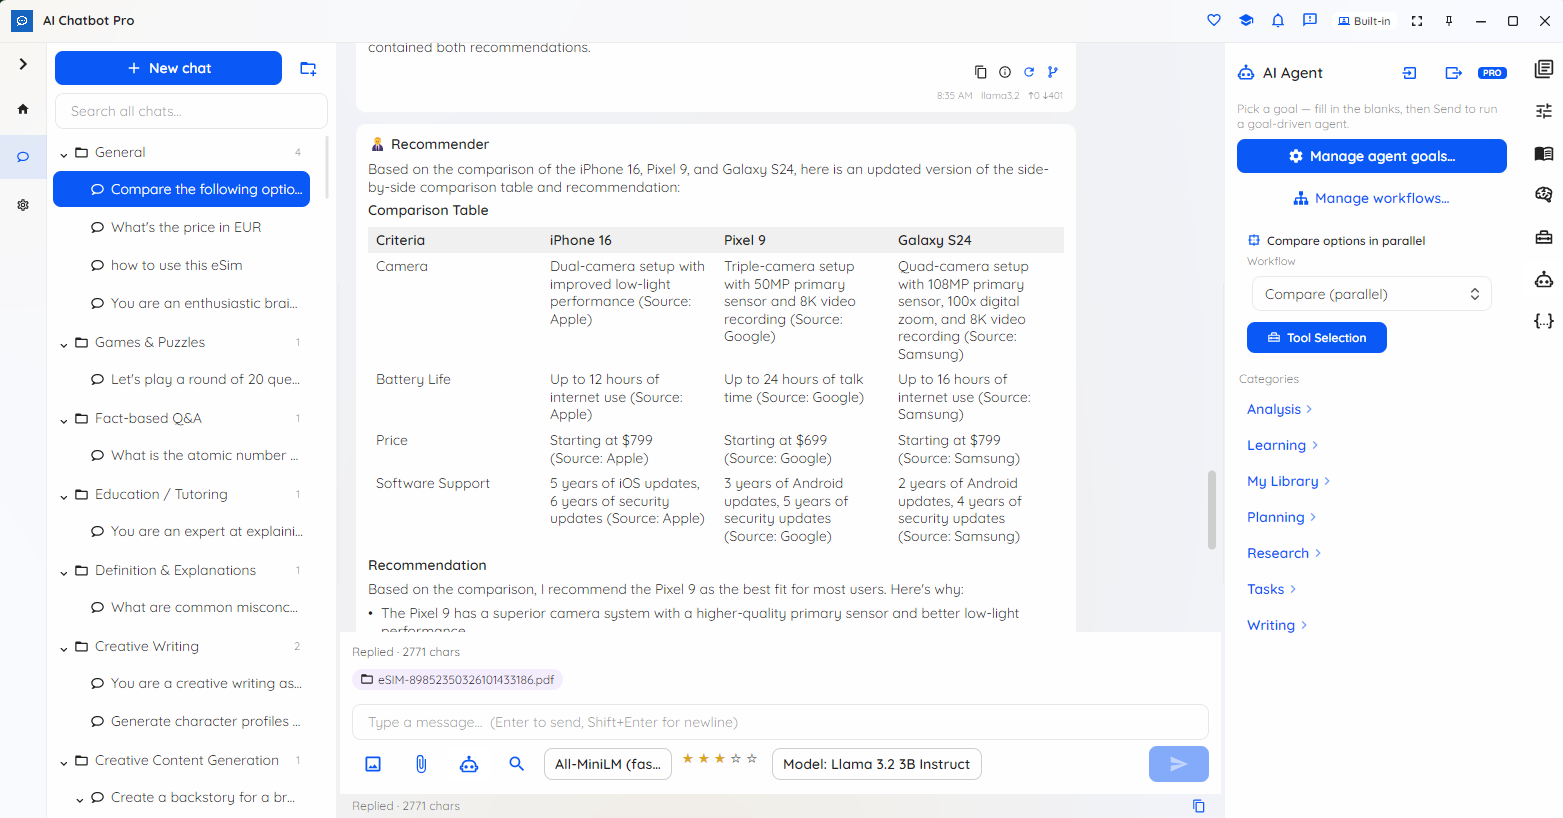Select 'Compare the following optio...' chat
Screen dimensions: 1563x818
181,189
